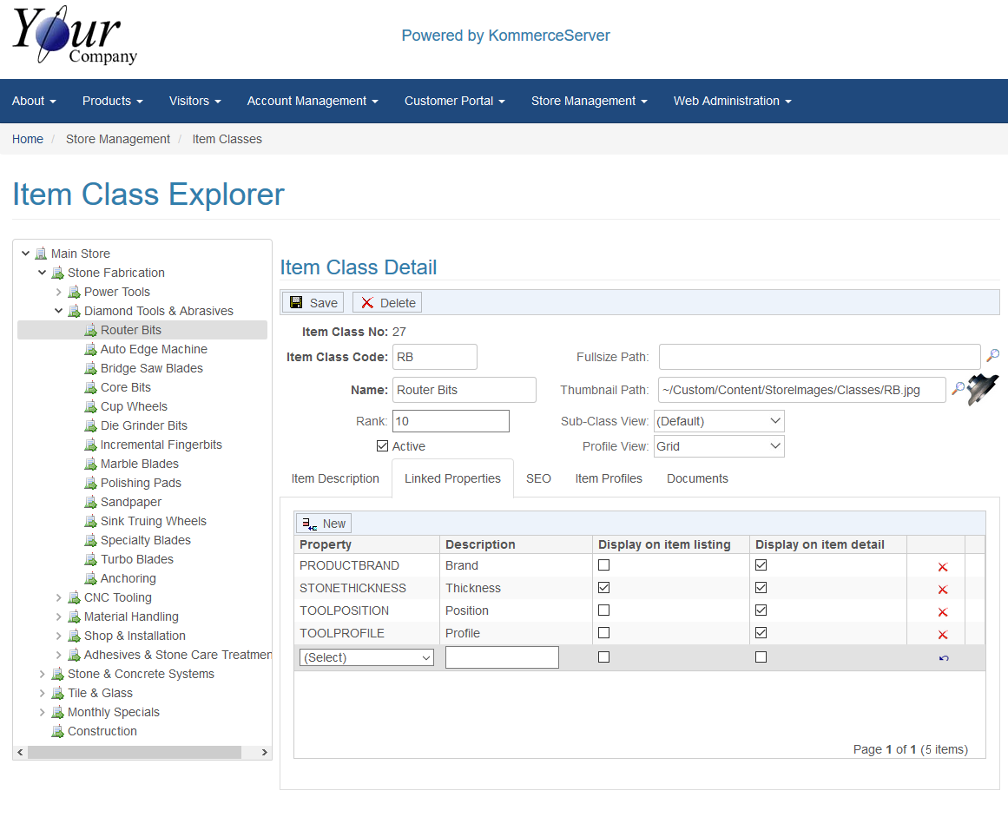The height and width of the screenshot is (817, 1008).
Task: Uncheck the Active checkbox
Action: pyautogui.click(x=382, y=446)
